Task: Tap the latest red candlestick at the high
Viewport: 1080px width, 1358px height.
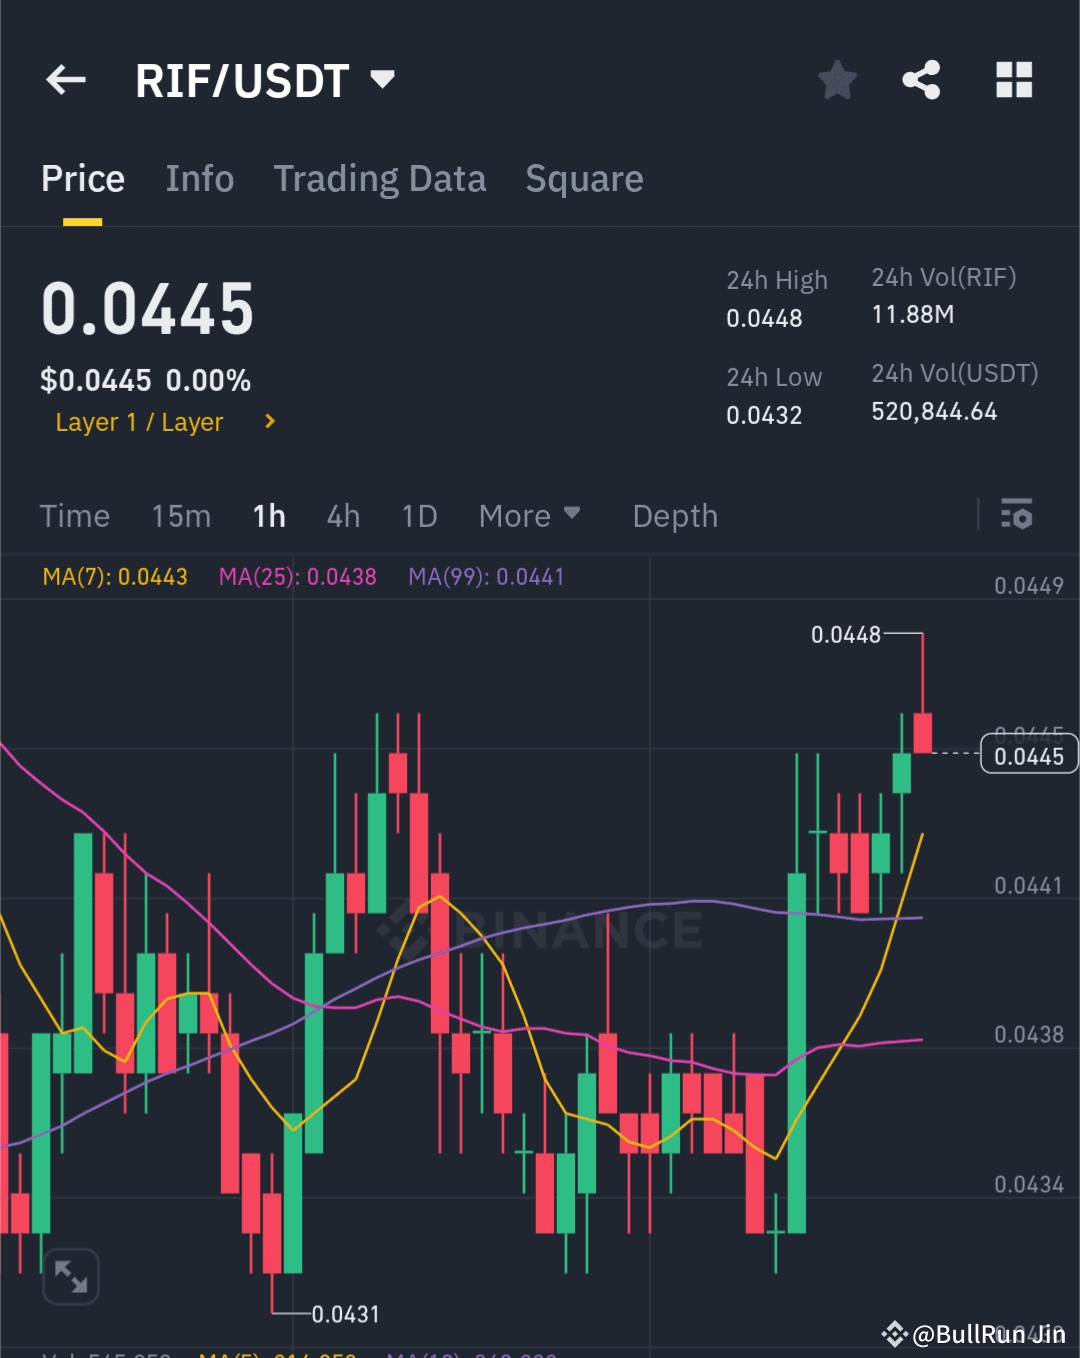Action: [x=922, y=732]
